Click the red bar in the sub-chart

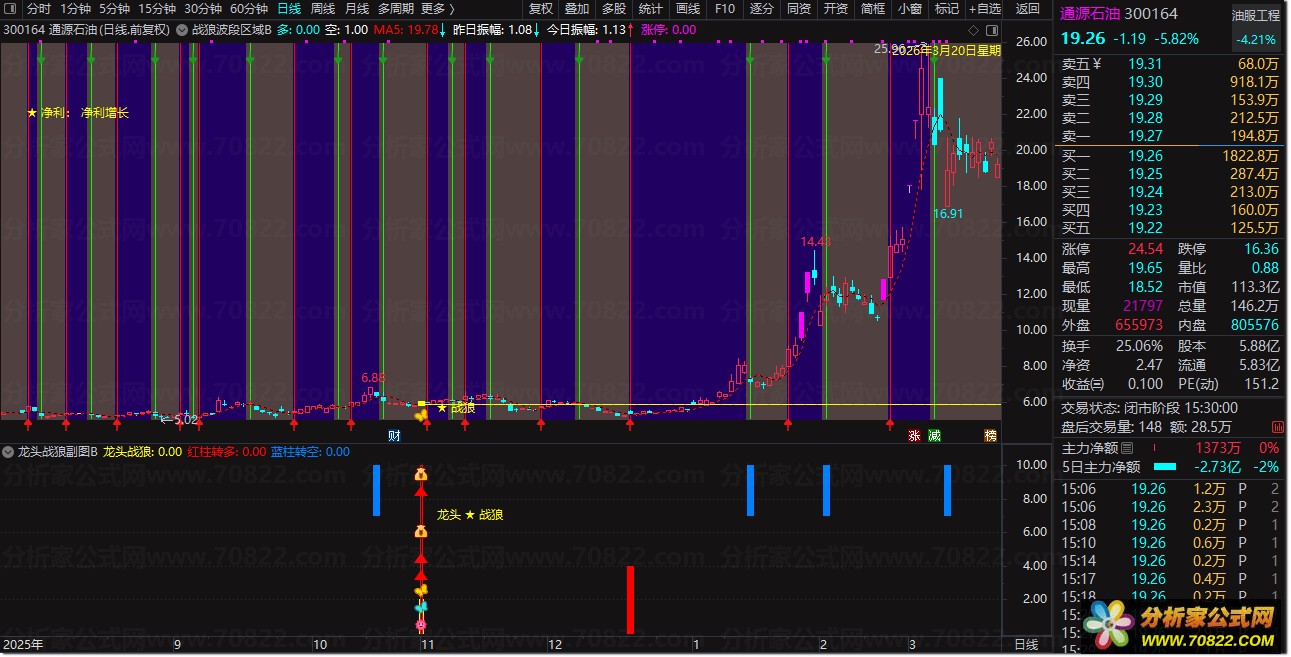[630, 600]
